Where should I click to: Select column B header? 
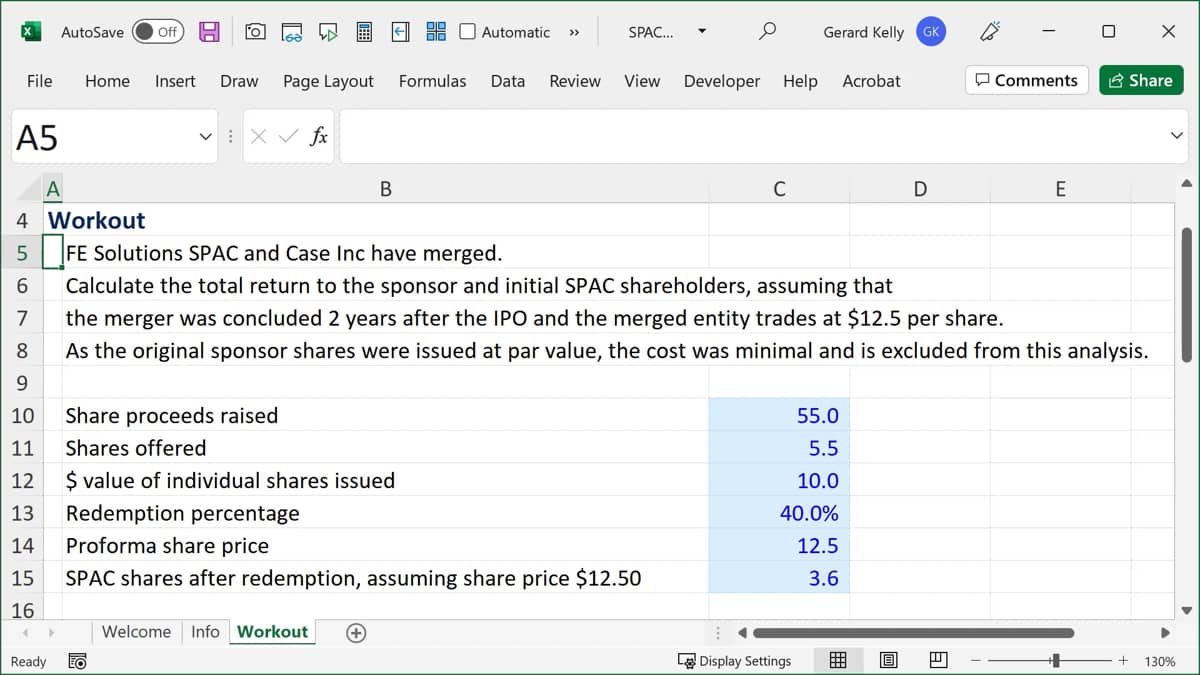[x=386, y=188]
